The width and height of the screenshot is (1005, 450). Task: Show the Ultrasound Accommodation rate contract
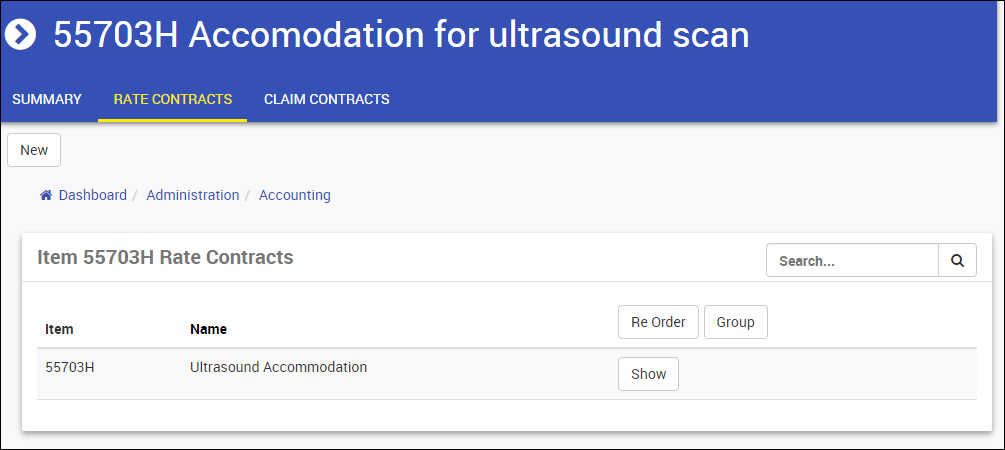648,374
